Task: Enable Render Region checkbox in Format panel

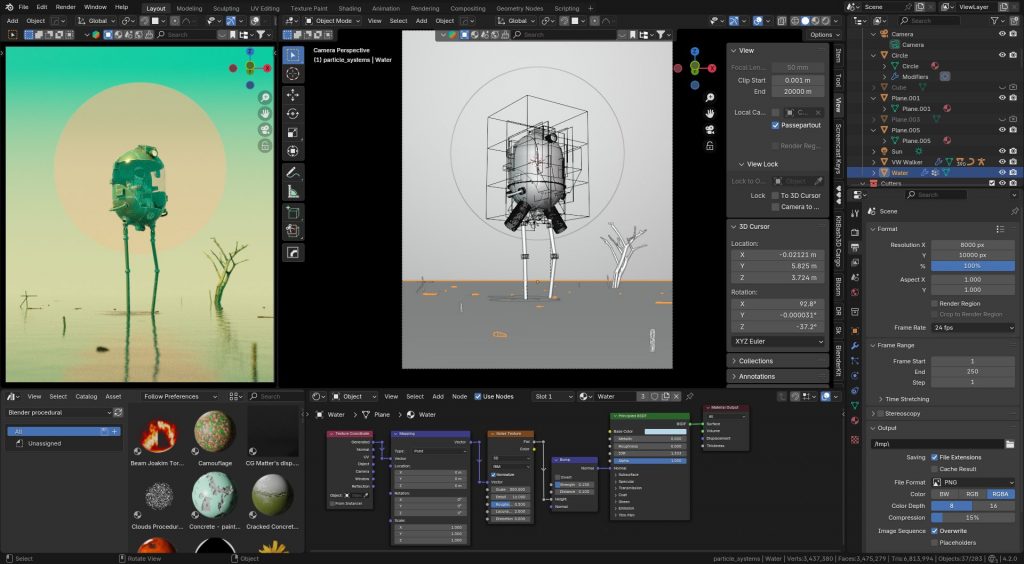Action: pyautogui.click(x=935, y=304)
